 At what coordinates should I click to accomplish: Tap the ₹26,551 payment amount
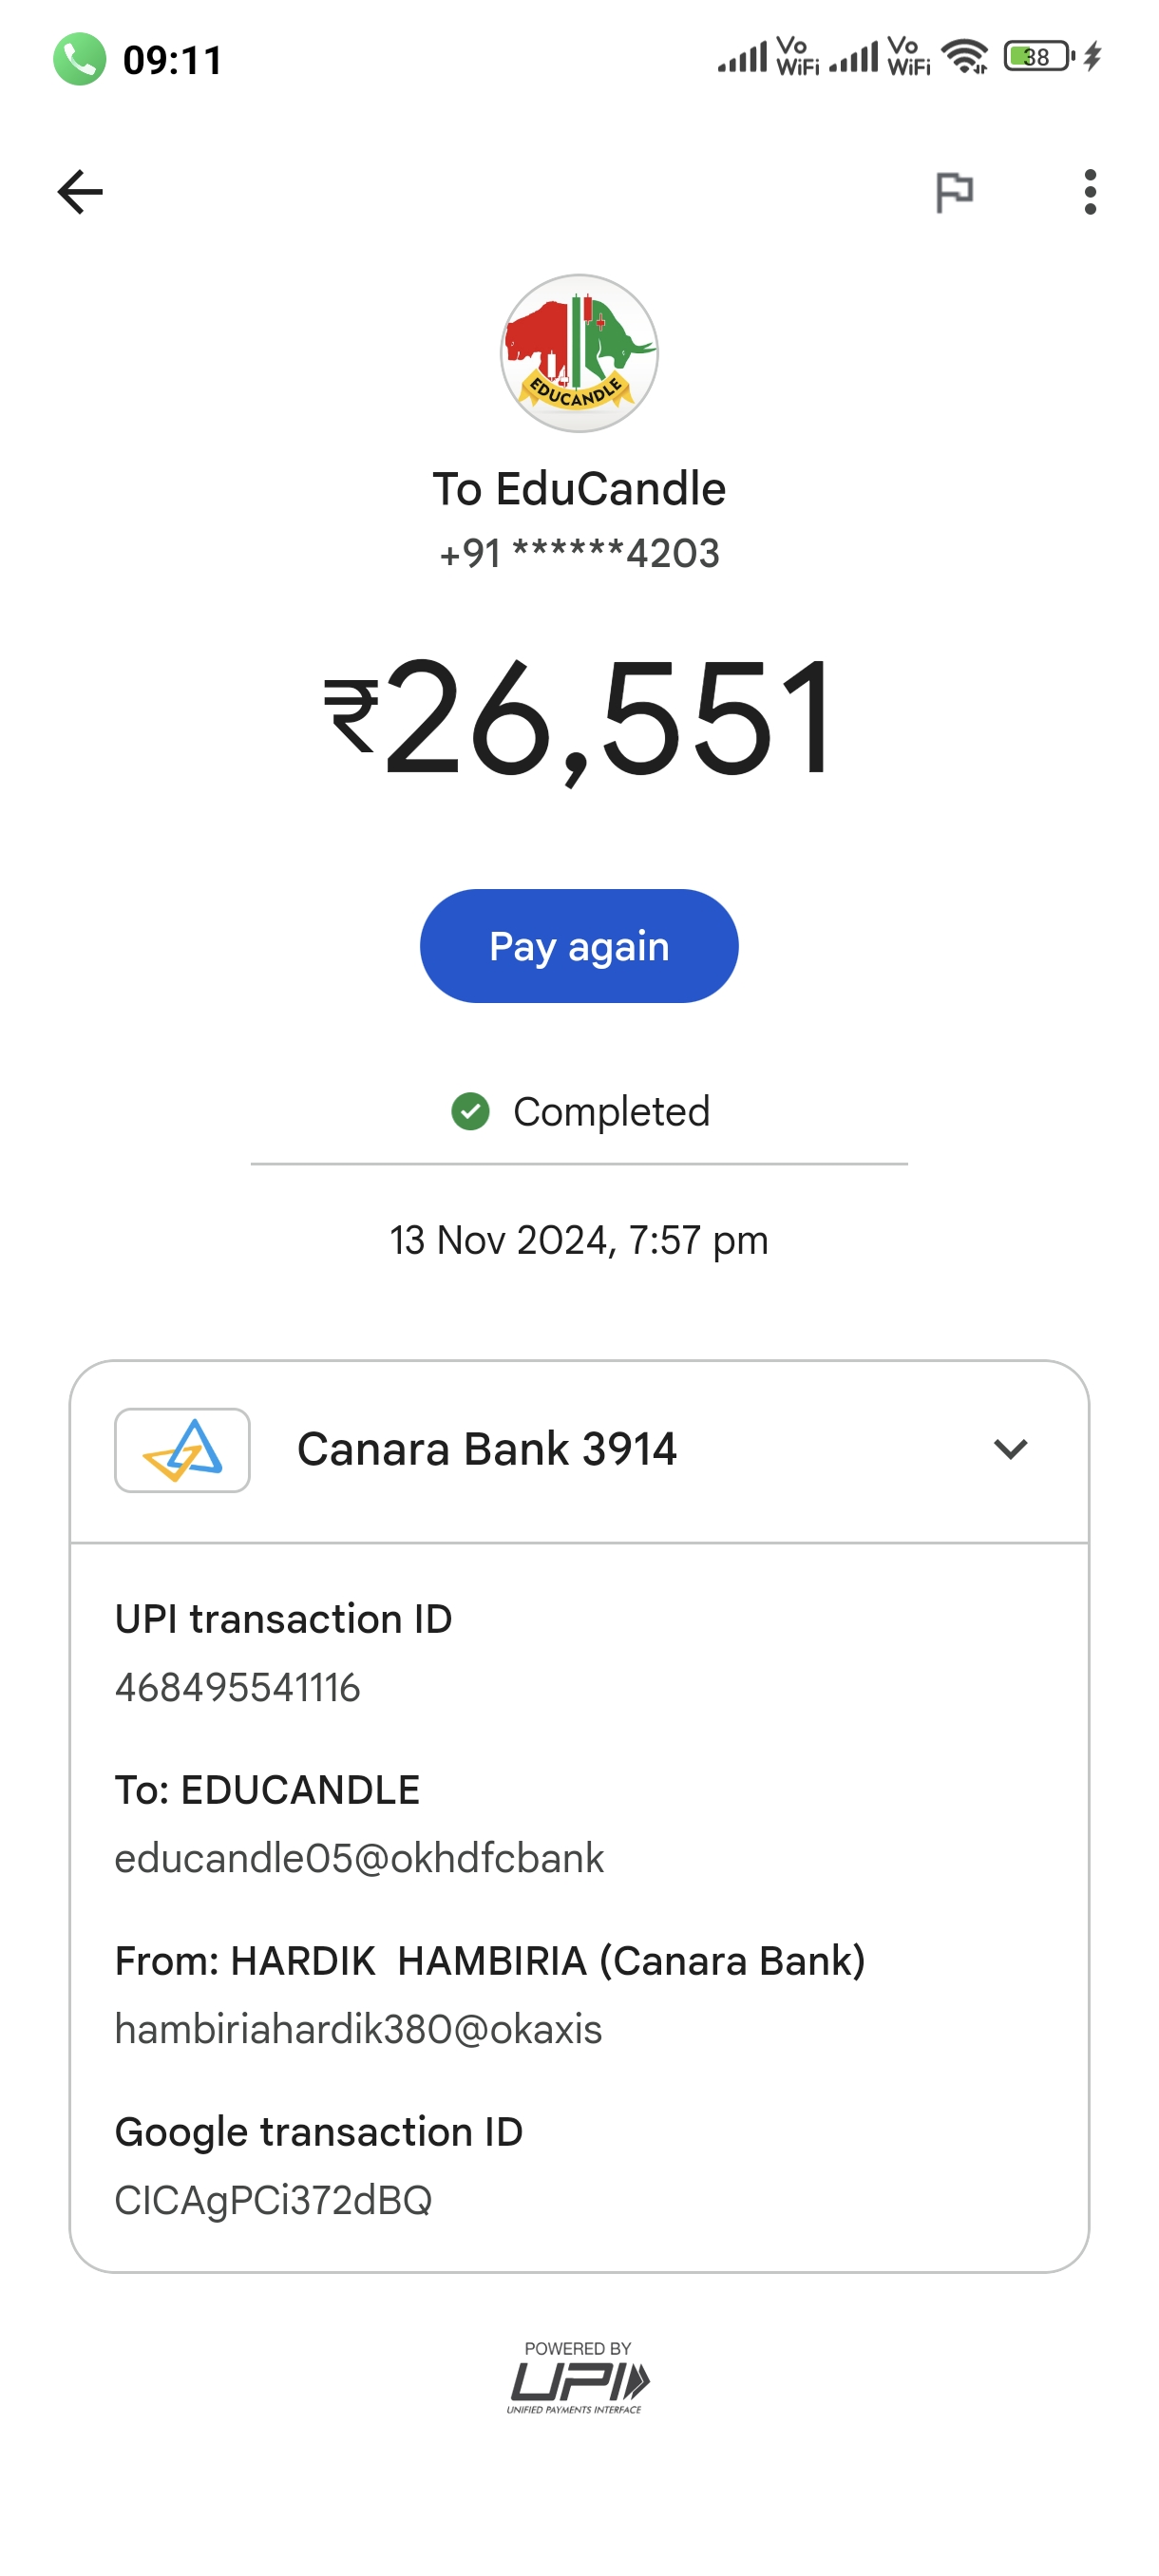pos(579,718)
